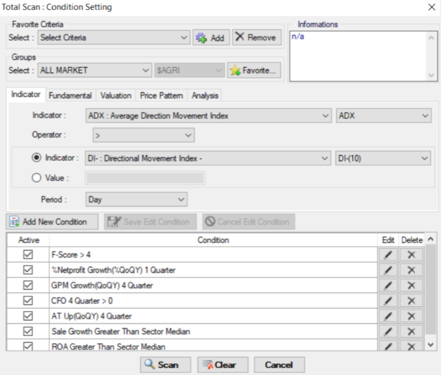Edit the F-Score > 4 condition

pos(388,255)
